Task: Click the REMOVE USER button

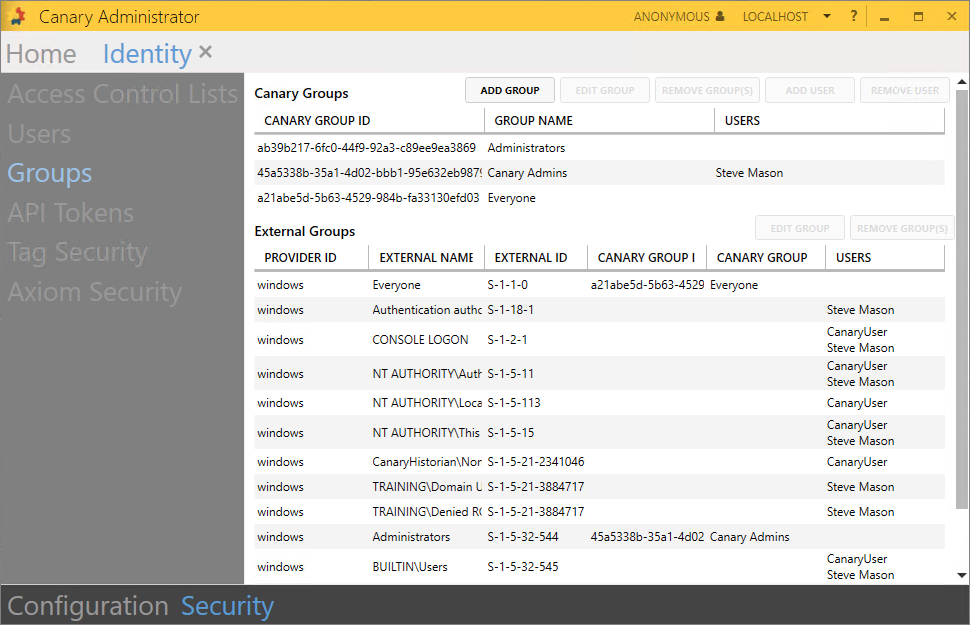Action: pyautogui.click(x=905, y=90)
